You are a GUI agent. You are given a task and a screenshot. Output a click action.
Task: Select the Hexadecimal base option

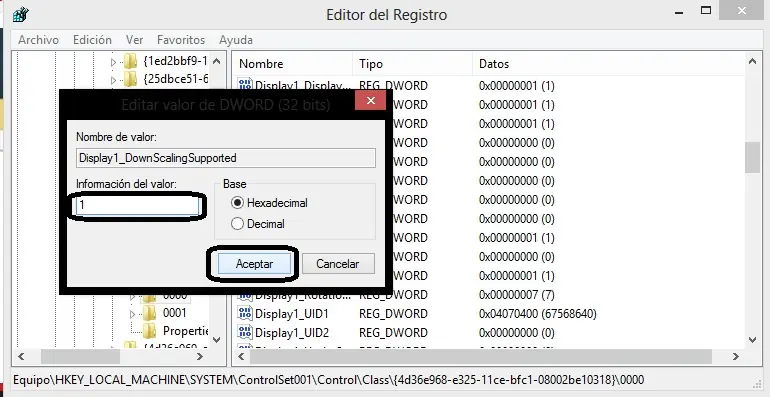[269, 203]
